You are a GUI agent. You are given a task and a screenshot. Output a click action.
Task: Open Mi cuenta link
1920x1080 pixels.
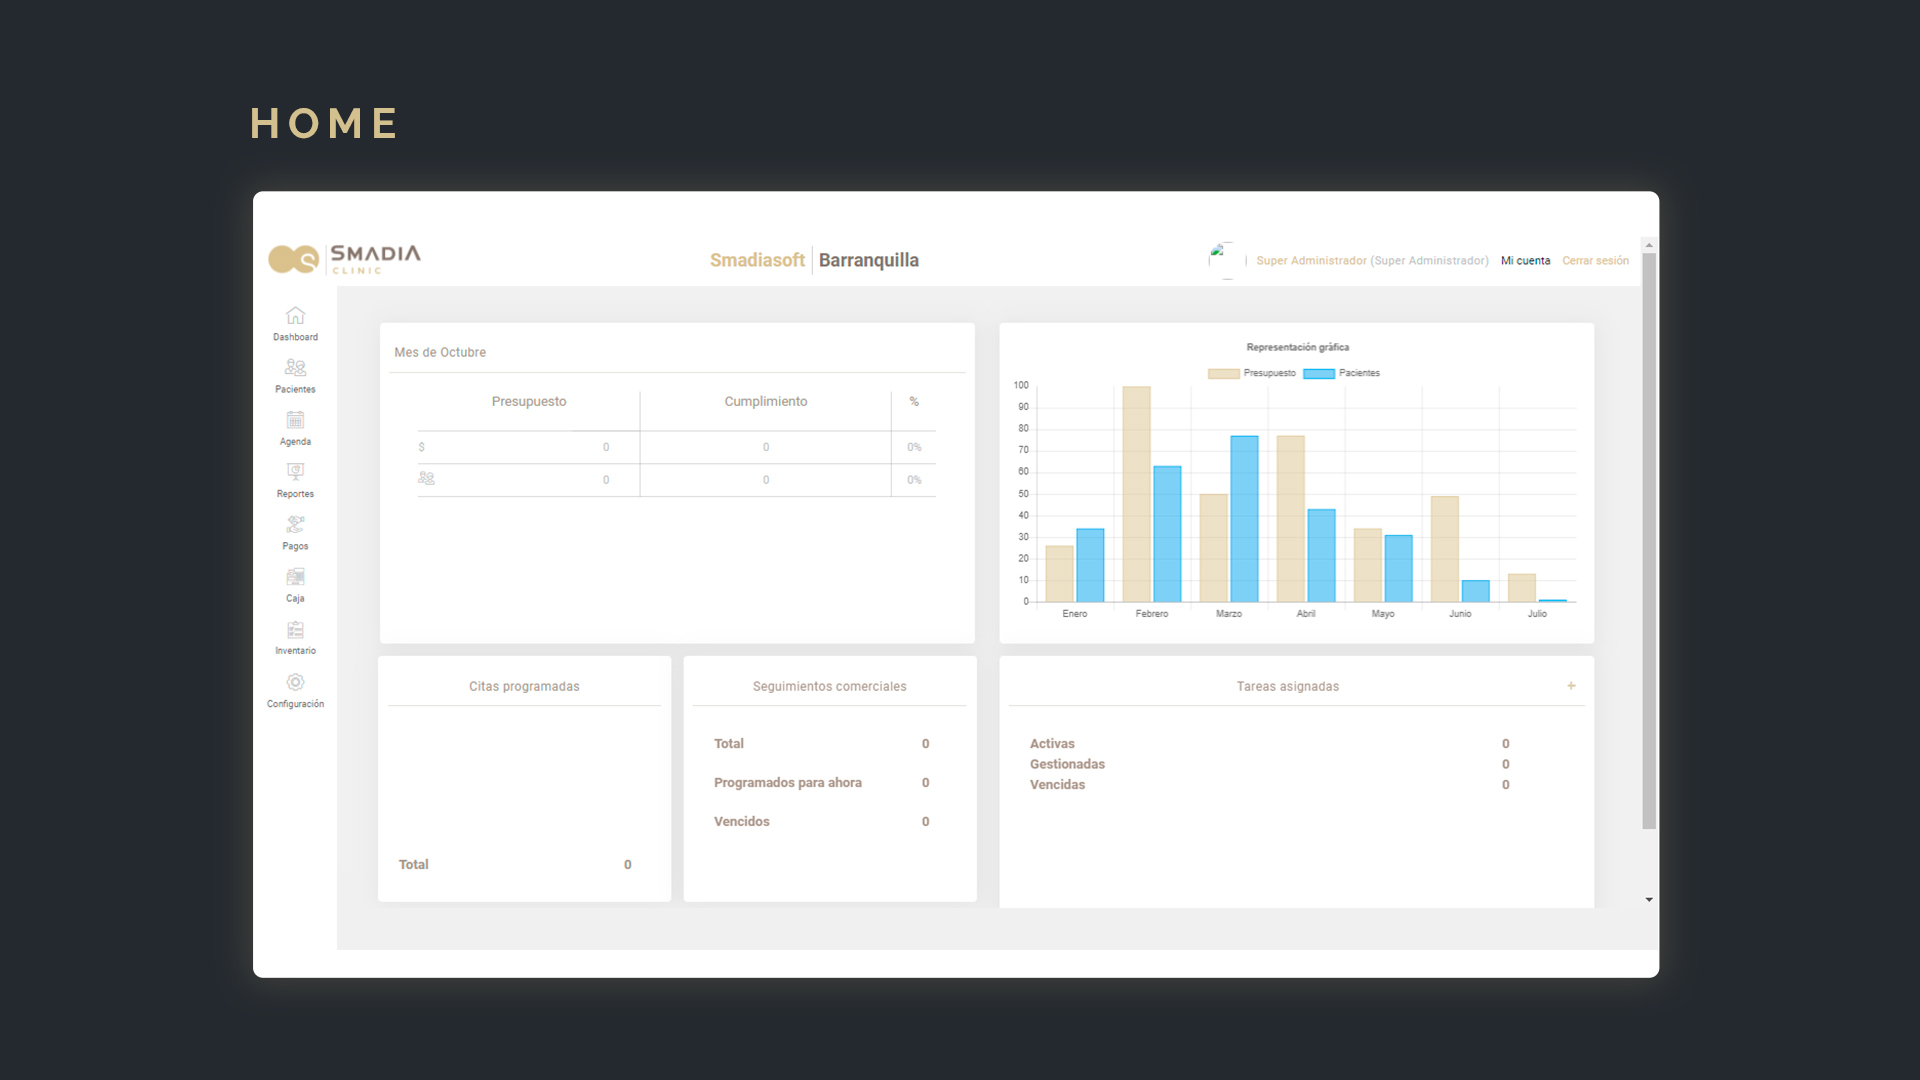point(1525,261)
